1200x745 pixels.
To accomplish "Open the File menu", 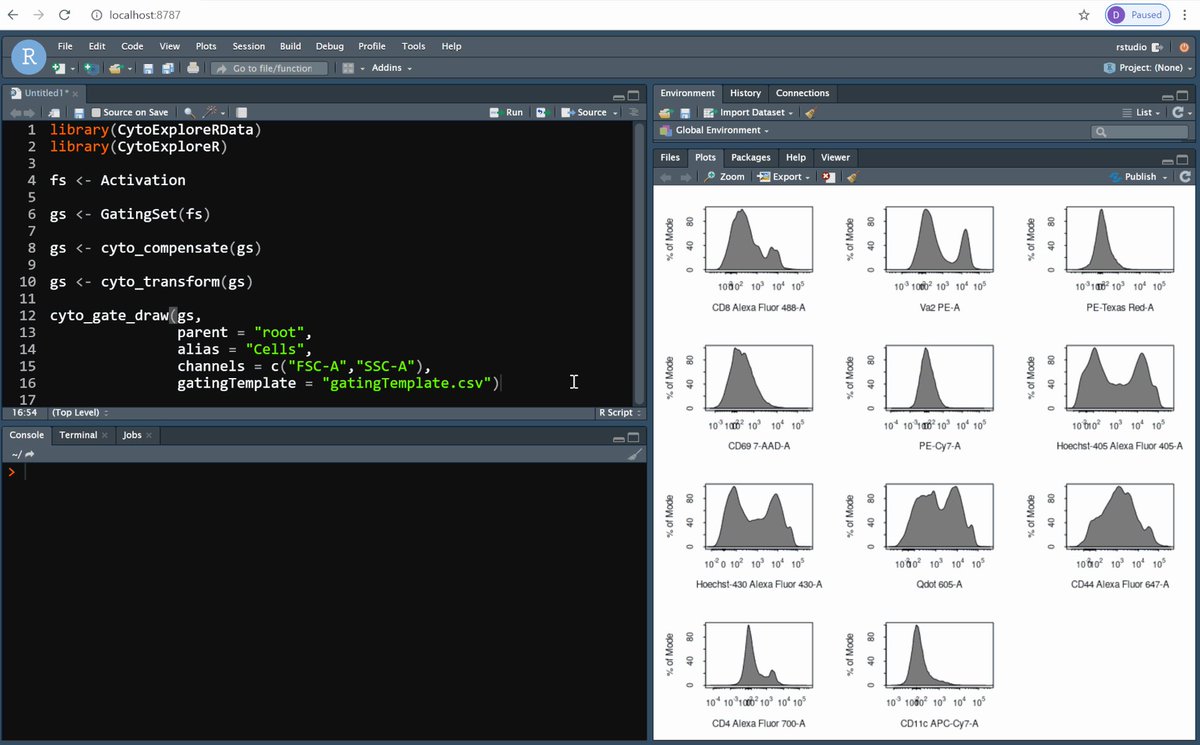I will (65, 46).
